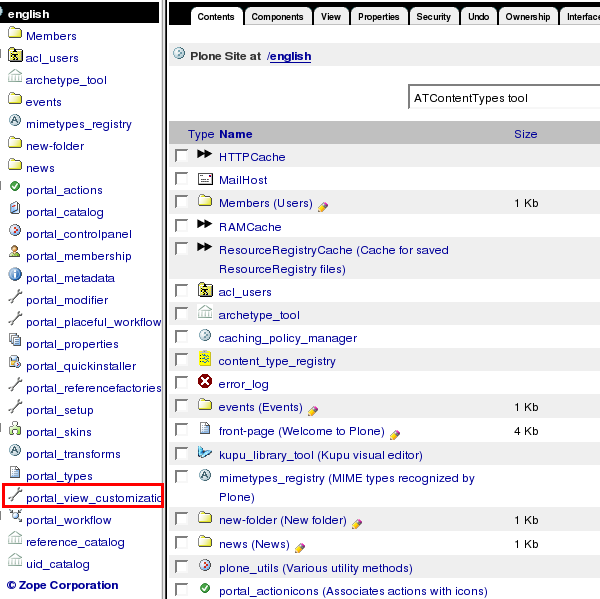This screenshot has height=599, width=600.
Task: Click the pencil icon next to events (Events)
Action: (x=313, y=411)
